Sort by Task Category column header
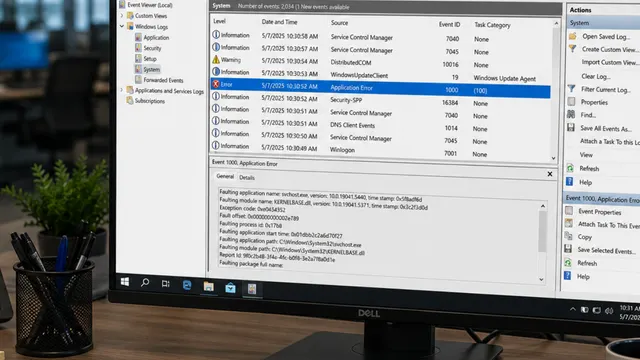The height and width of the screenshot is (360, 640). point(492,25)
